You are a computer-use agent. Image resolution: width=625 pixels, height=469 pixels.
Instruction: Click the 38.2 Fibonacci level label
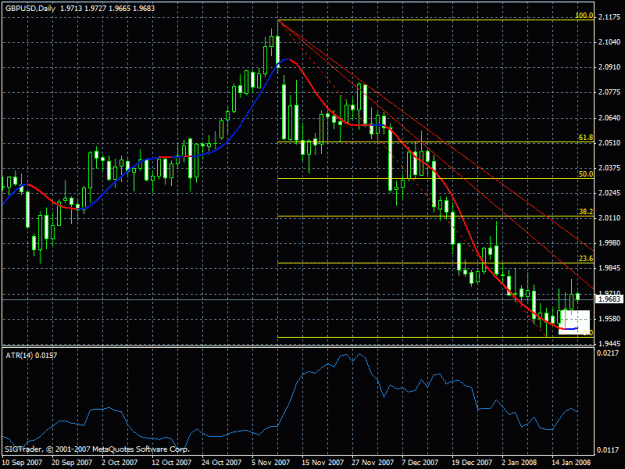point(586,212)
